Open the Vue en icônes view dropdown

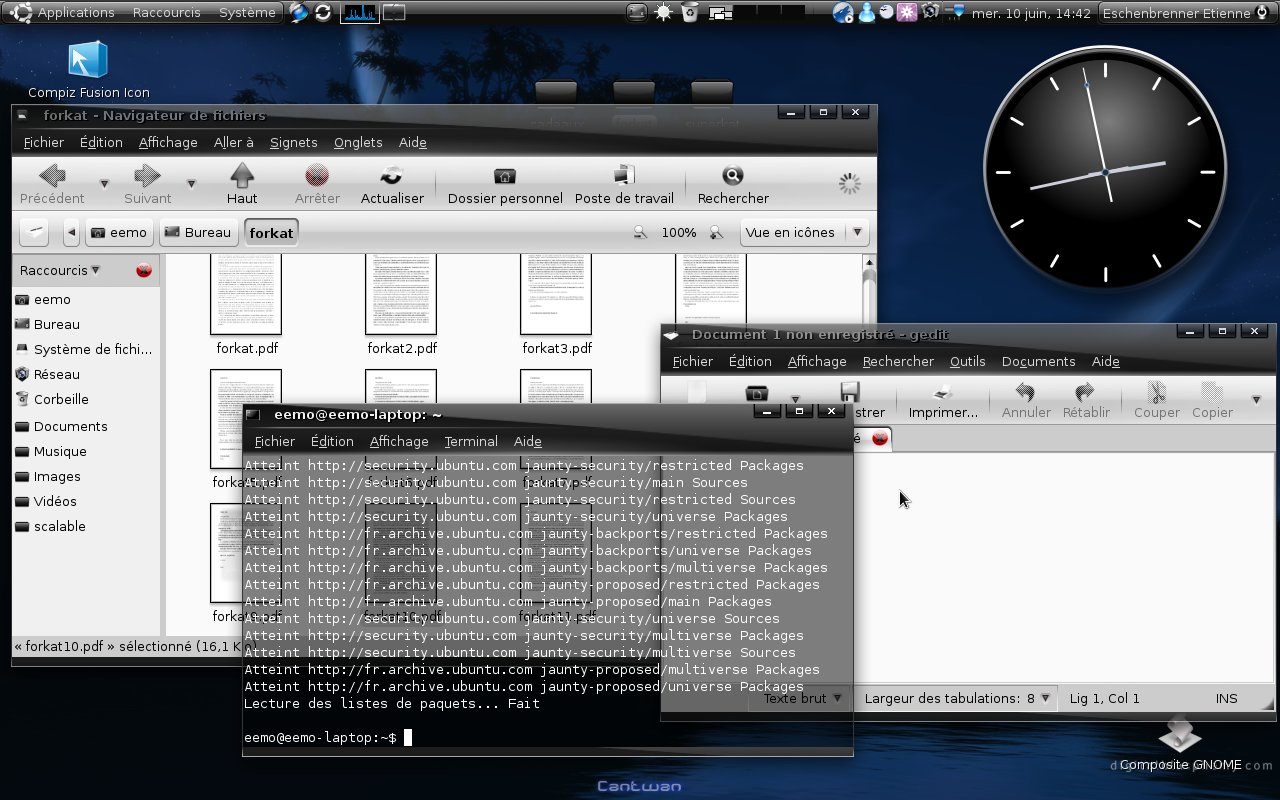[803, 232]
